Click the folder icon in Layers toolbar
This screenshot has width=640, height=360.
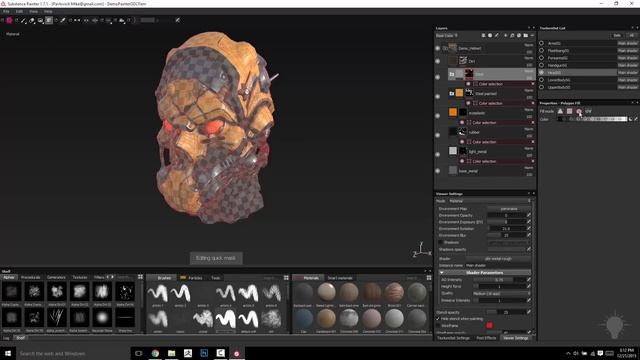525,36
